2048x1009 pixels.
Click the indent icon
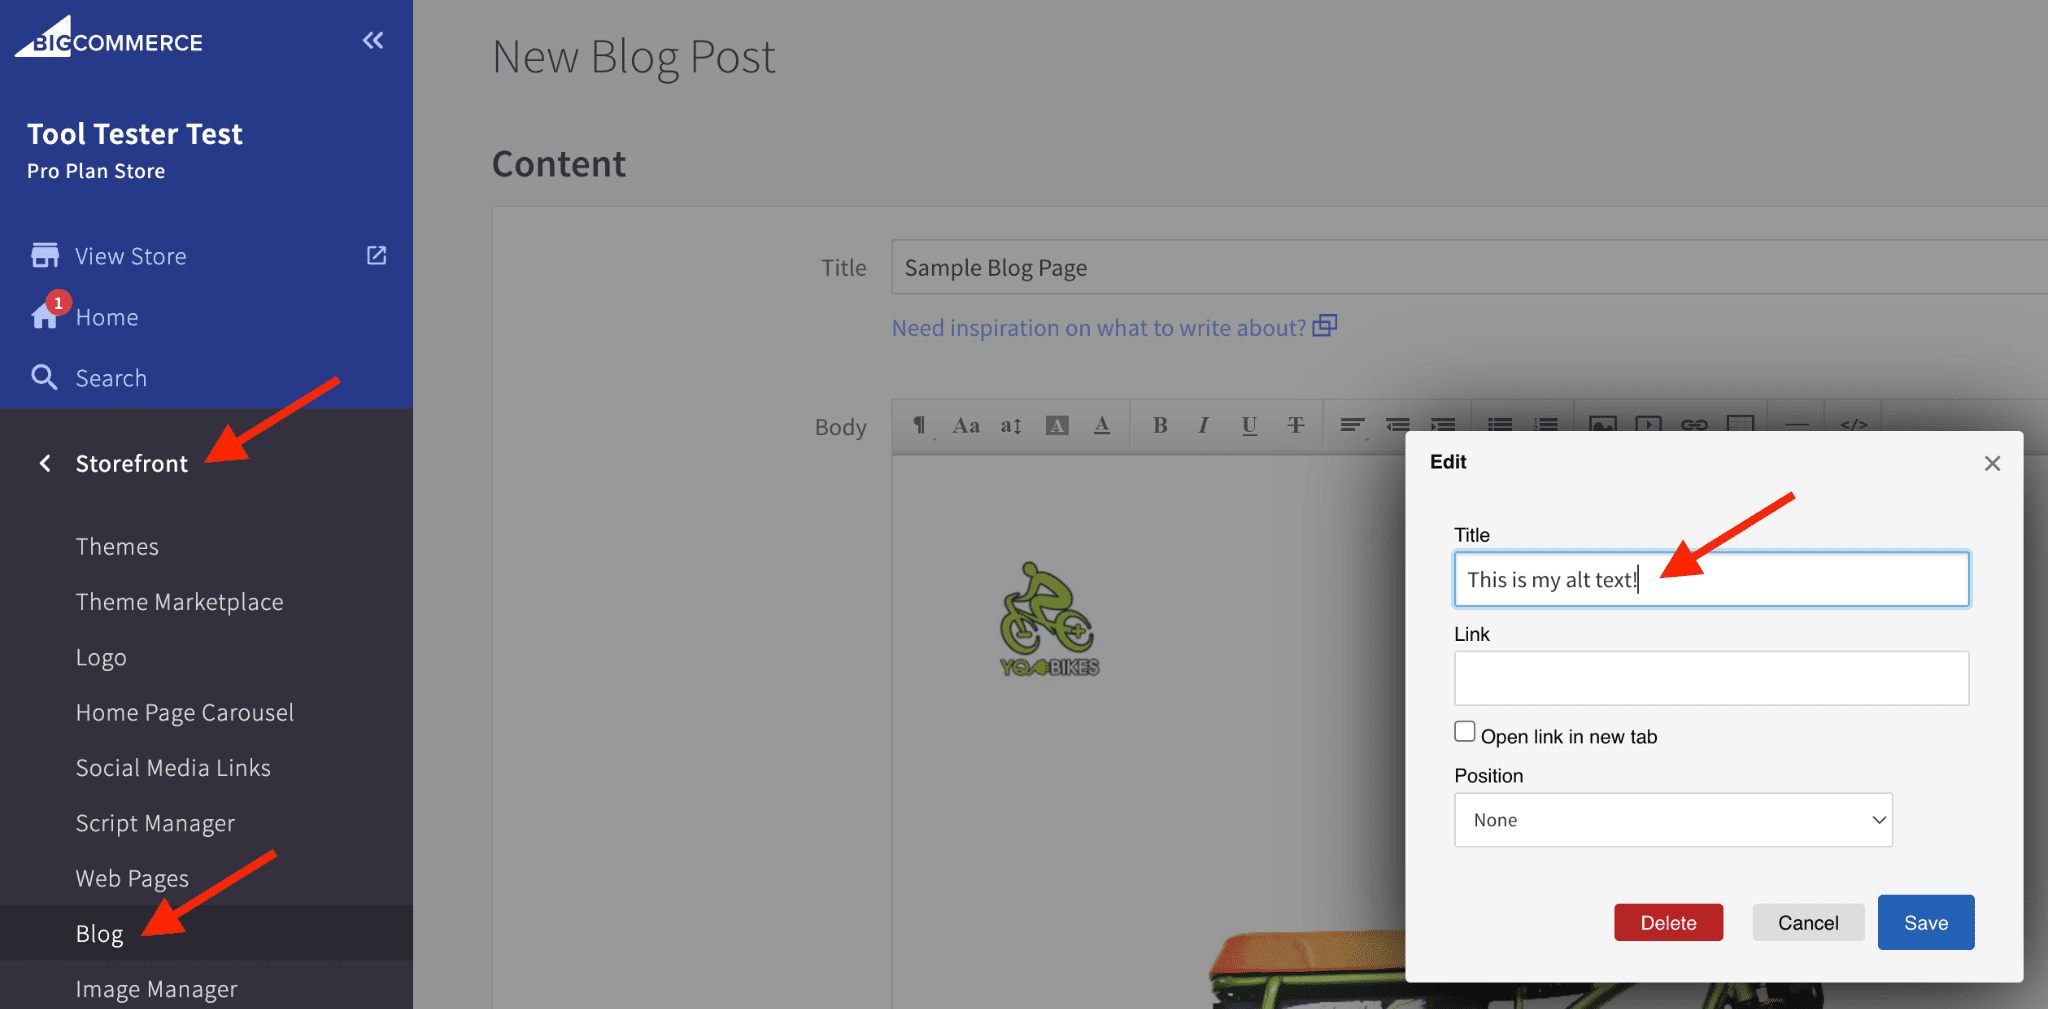(x=1443, y=426)
